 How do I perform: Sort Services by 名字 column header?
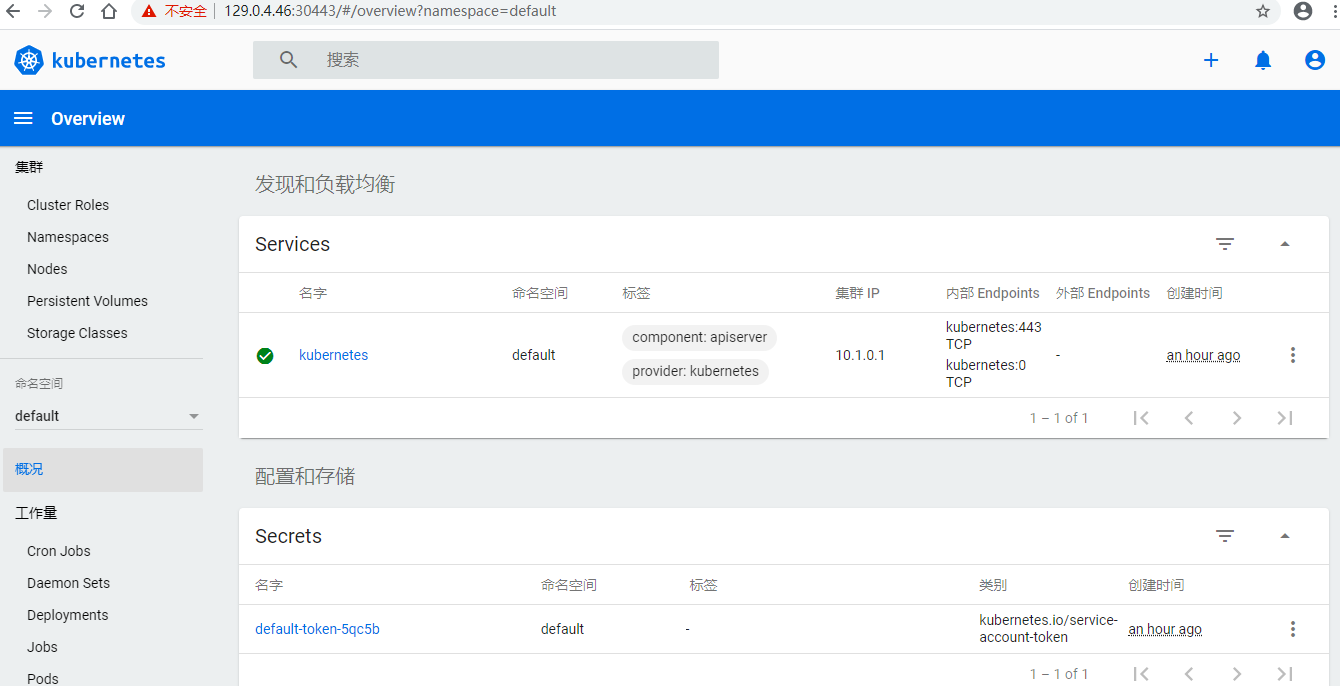coord(313,293)
